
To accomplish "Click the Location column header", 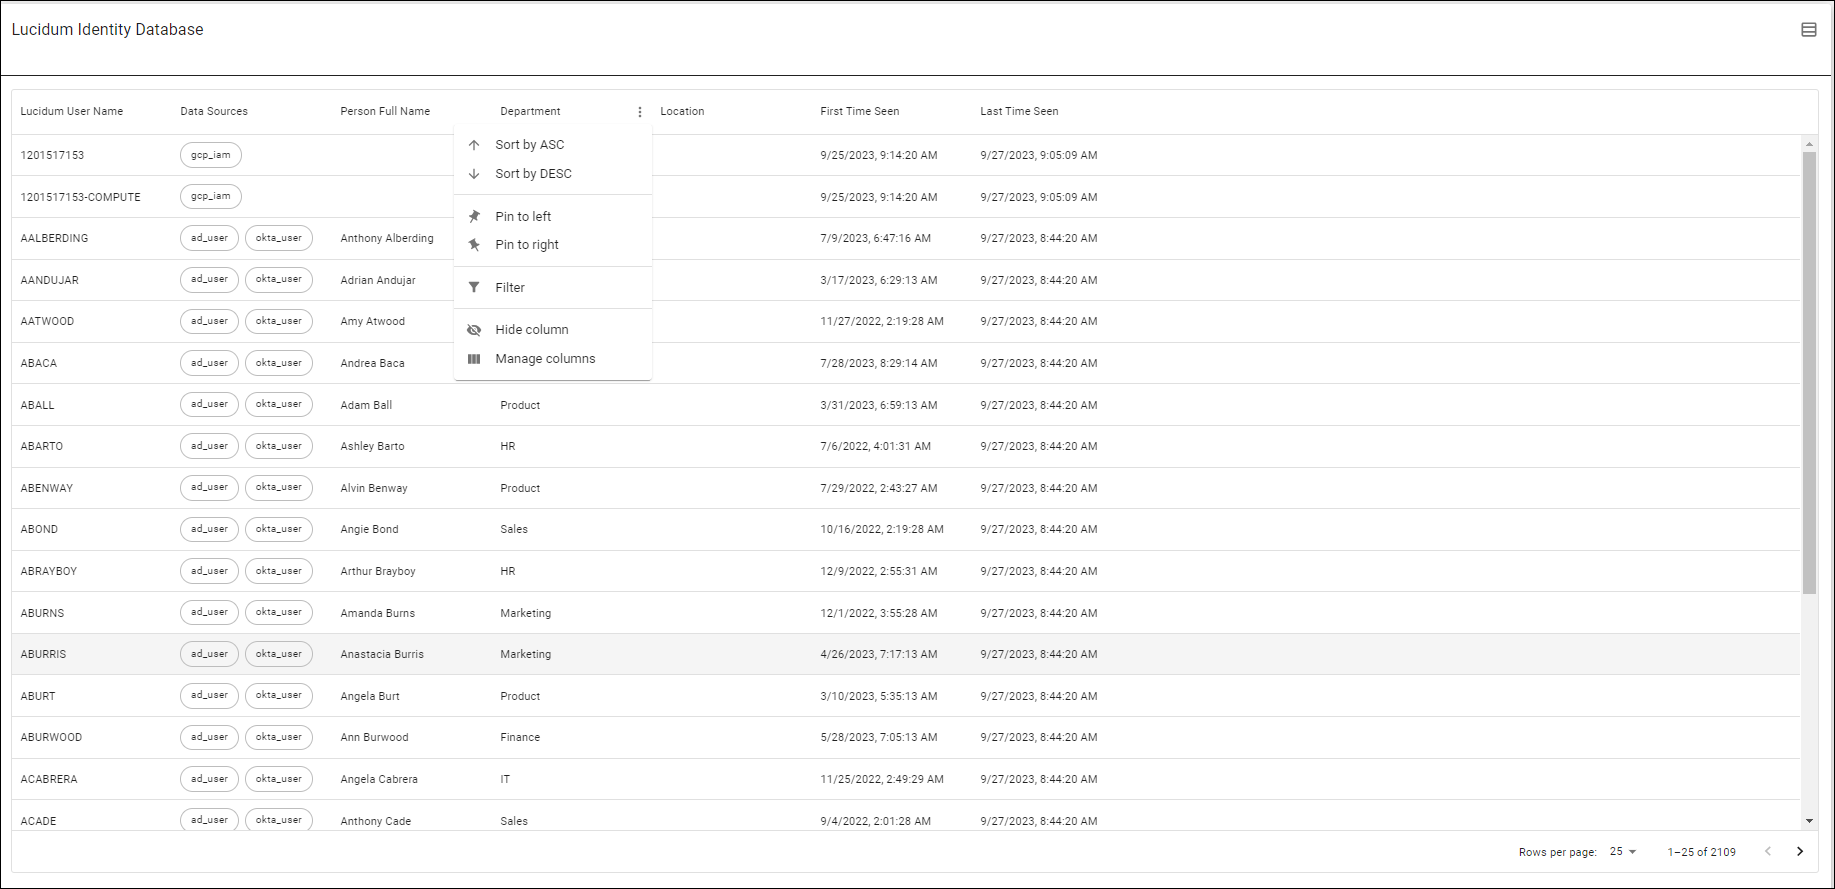I will [682, 112].
